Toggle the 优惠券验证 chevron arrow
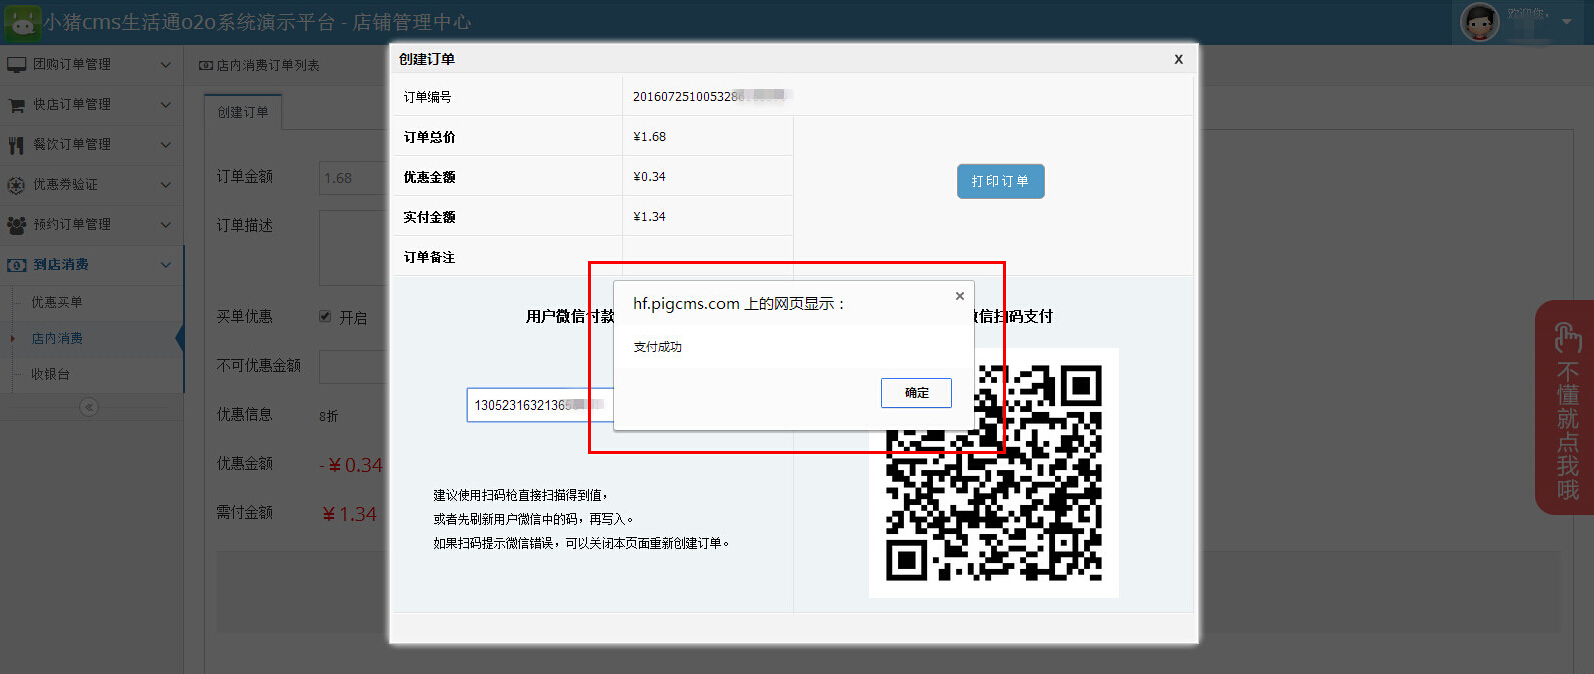Viewport: 1594px width, 674px height. click(166, 184)
